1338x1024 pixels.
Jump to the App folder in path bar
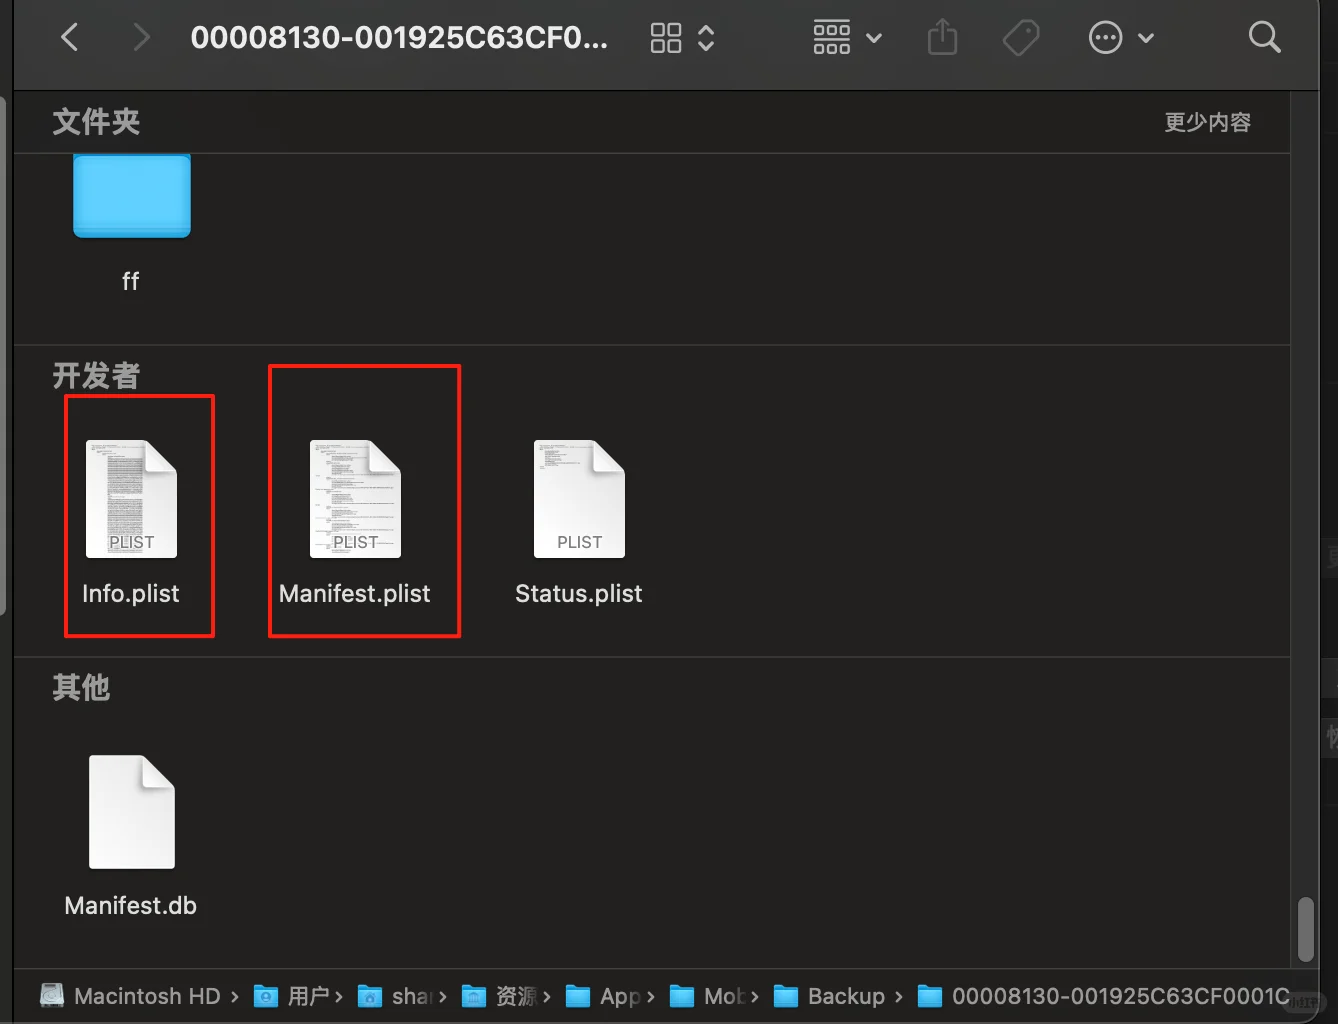tap(603, 996)
